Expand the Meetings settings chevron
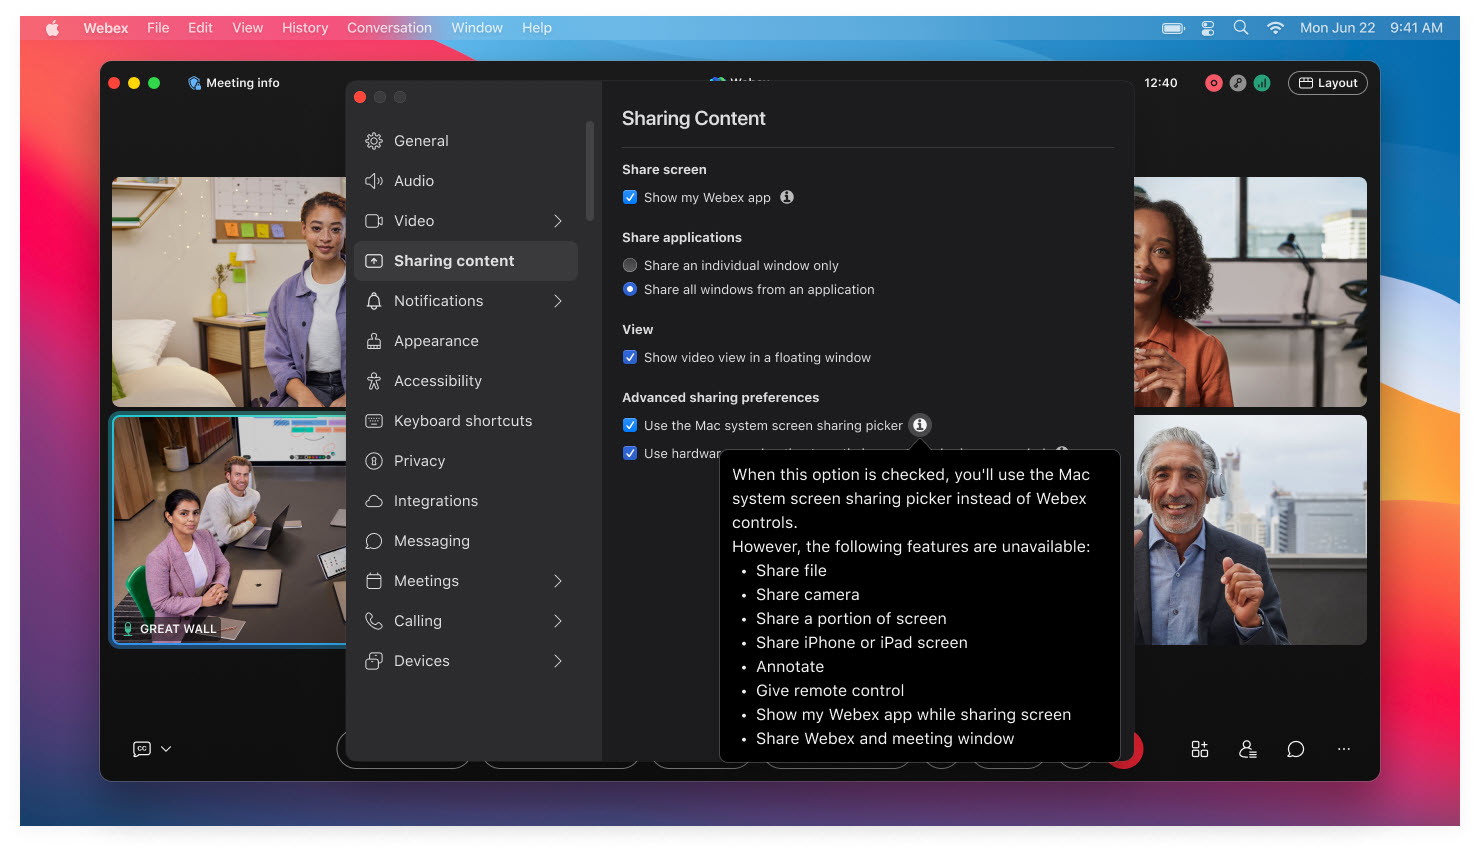The image size is (1480, 854). point(558,581)
